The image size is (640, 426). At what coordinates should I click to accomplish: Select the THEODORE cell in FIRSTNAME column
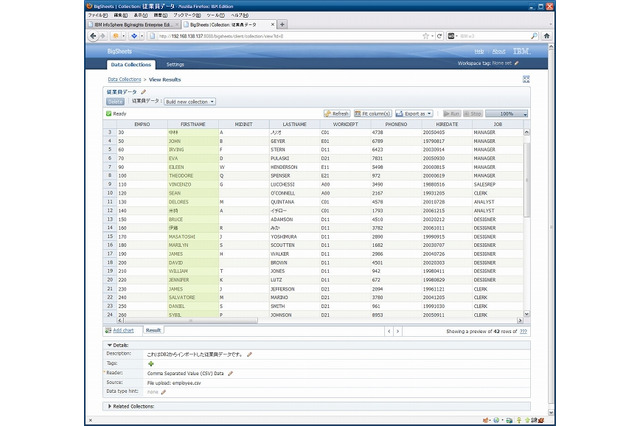(x=193, y=176)
